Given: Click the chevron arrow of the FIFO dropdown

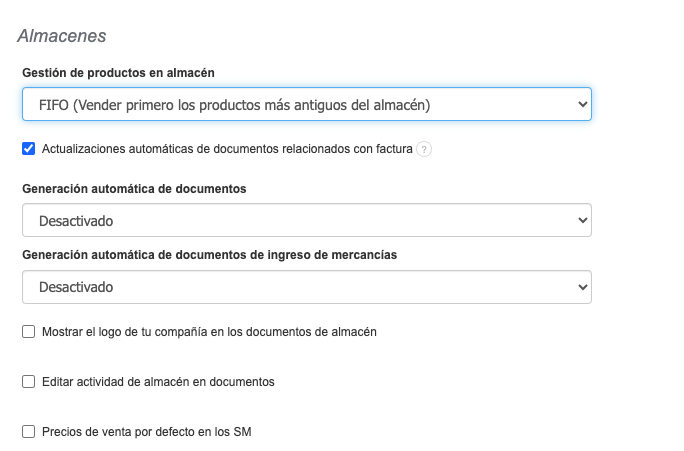Looking at the screenshot, I should click(x=582, y=104).
